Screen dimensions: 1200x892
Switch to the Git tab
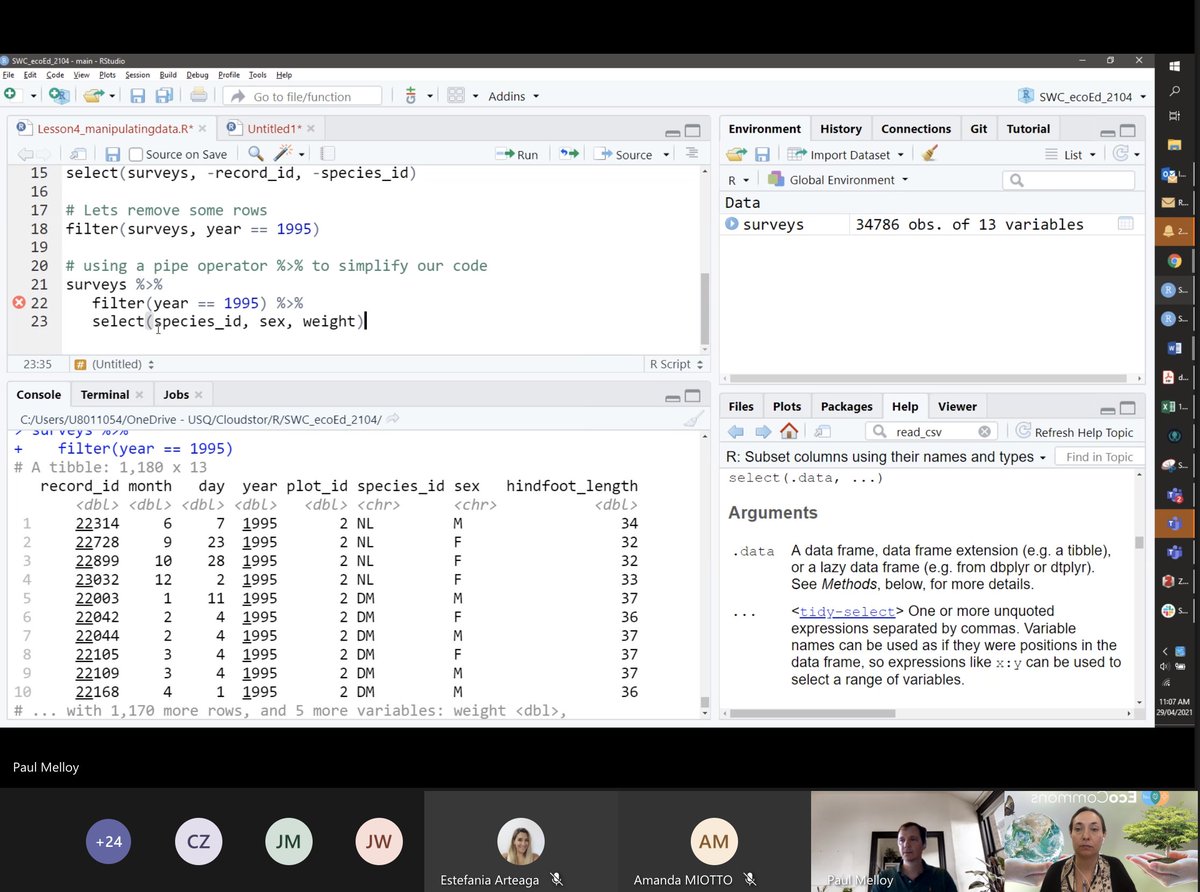[979, 129]
